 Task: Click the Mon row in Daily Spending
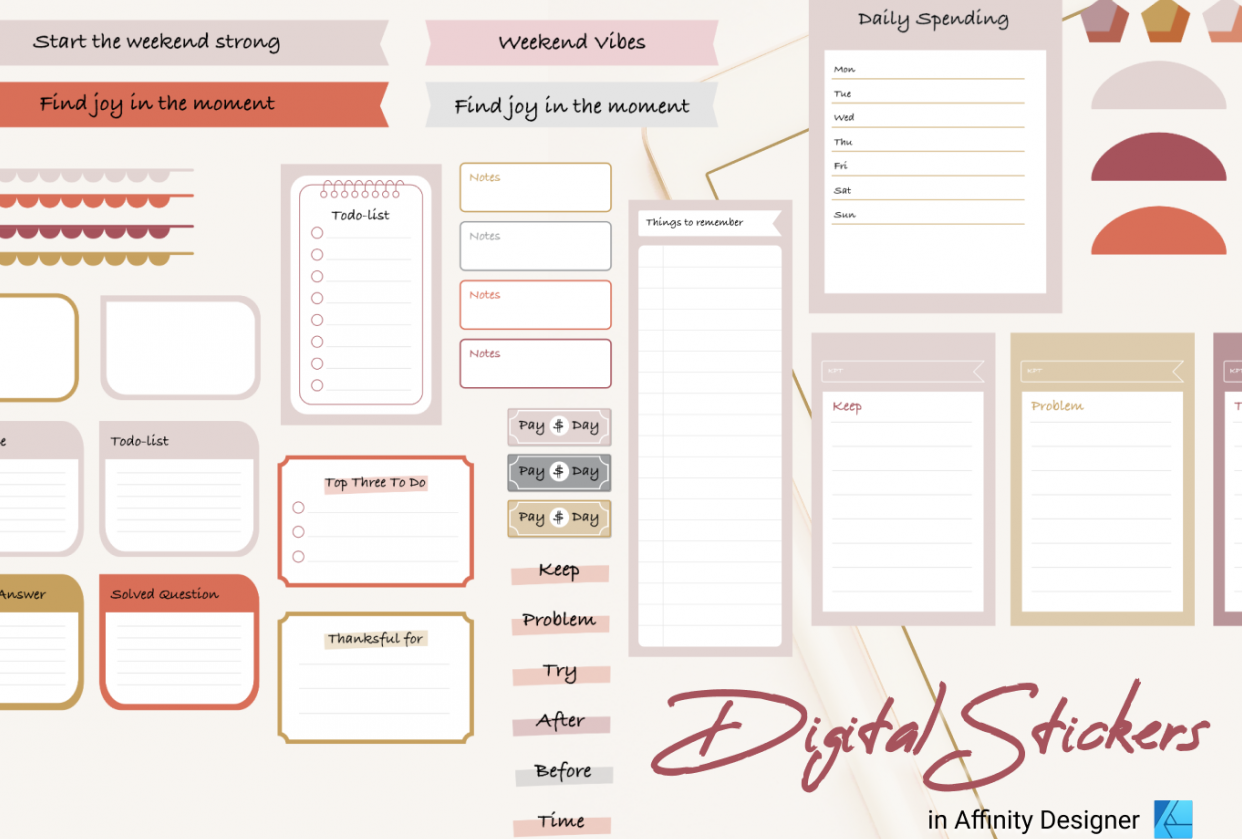coord(928,69)
